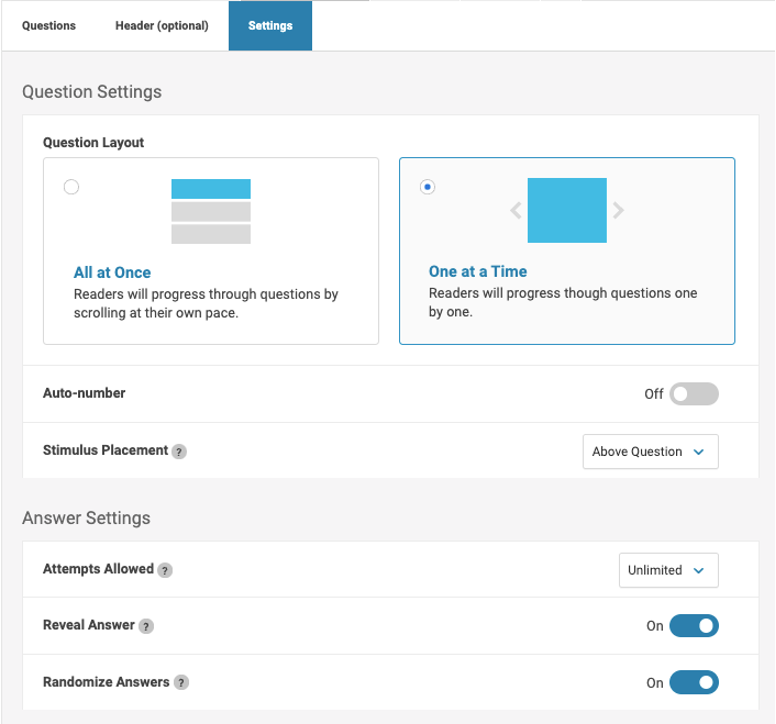Click the One at a Time title link
This screenshot has height=724, width=776.
(477, 272)
